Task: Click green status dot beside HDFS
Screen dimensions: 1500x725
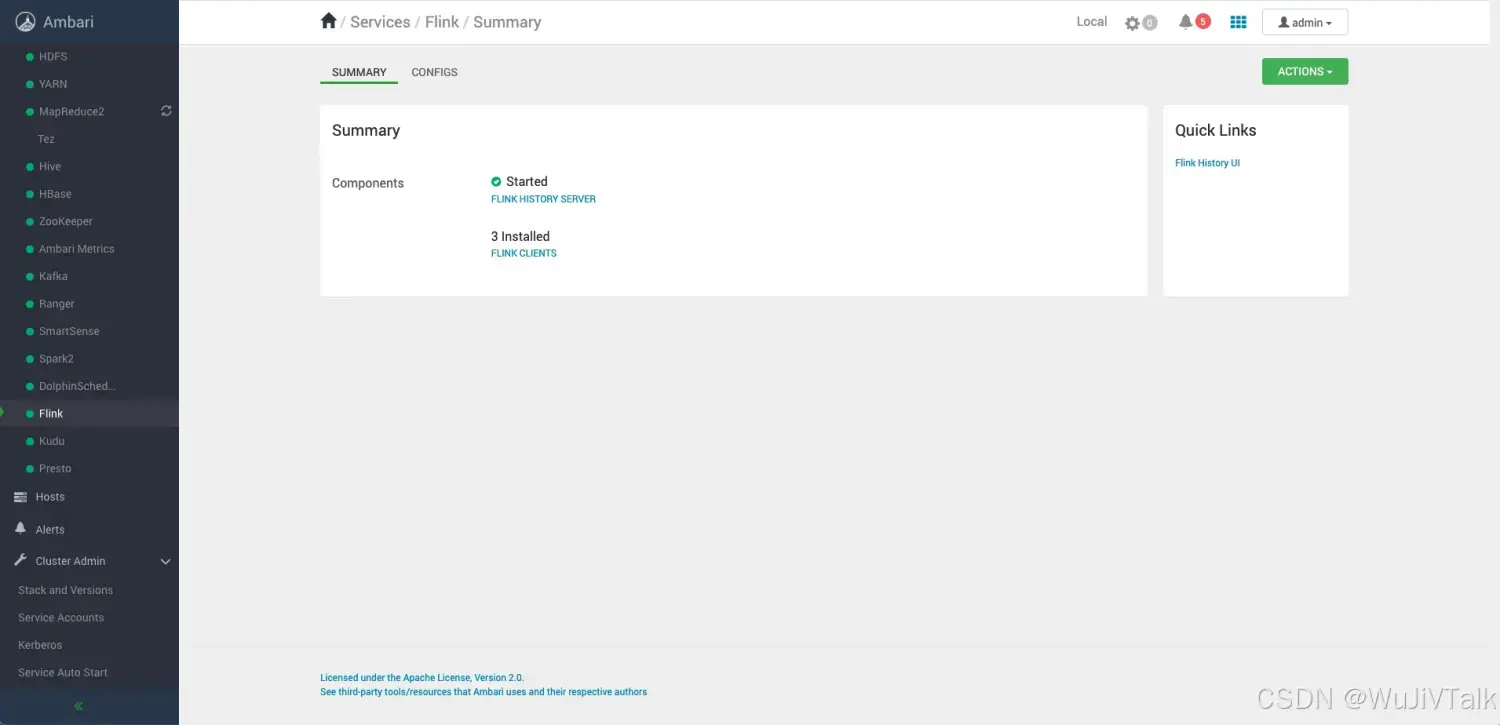Action: 30,57
